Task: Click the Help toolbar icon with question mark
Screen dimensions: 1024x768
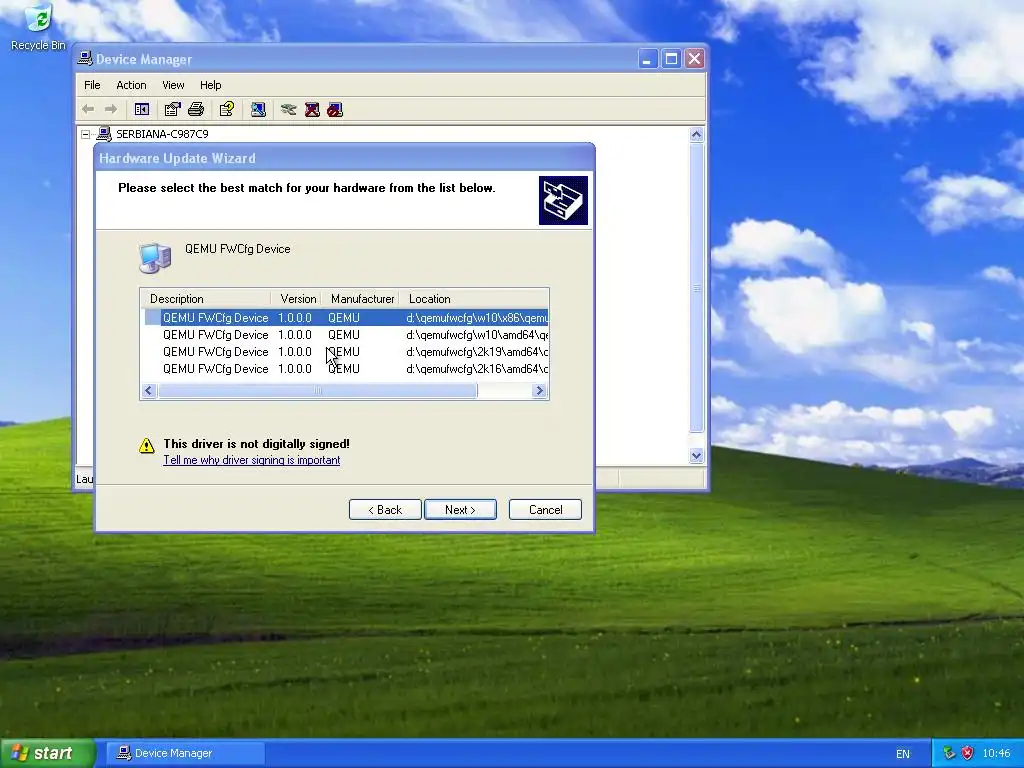Action: click(227, 110)
